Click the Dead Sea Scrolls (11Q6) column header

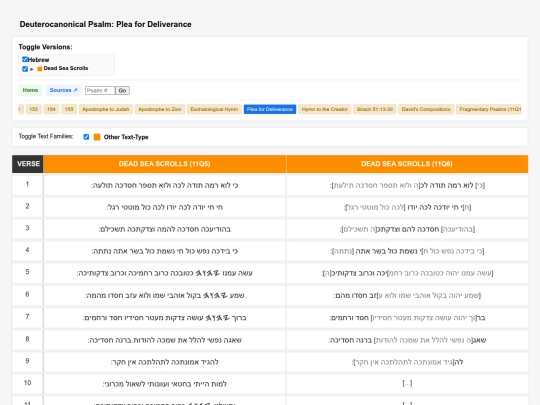point(407,164)
